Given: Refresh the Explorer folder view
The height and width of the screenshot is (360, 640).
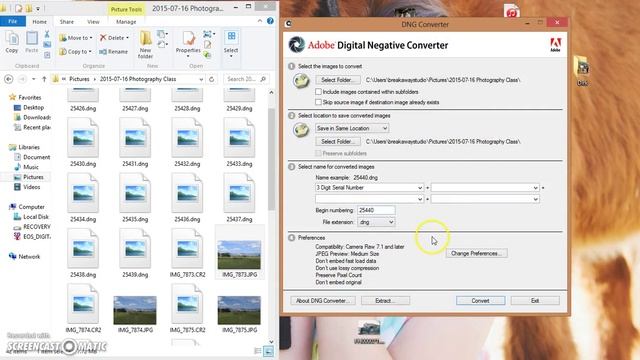Looking at the screenshot, I should pos(211,79).
